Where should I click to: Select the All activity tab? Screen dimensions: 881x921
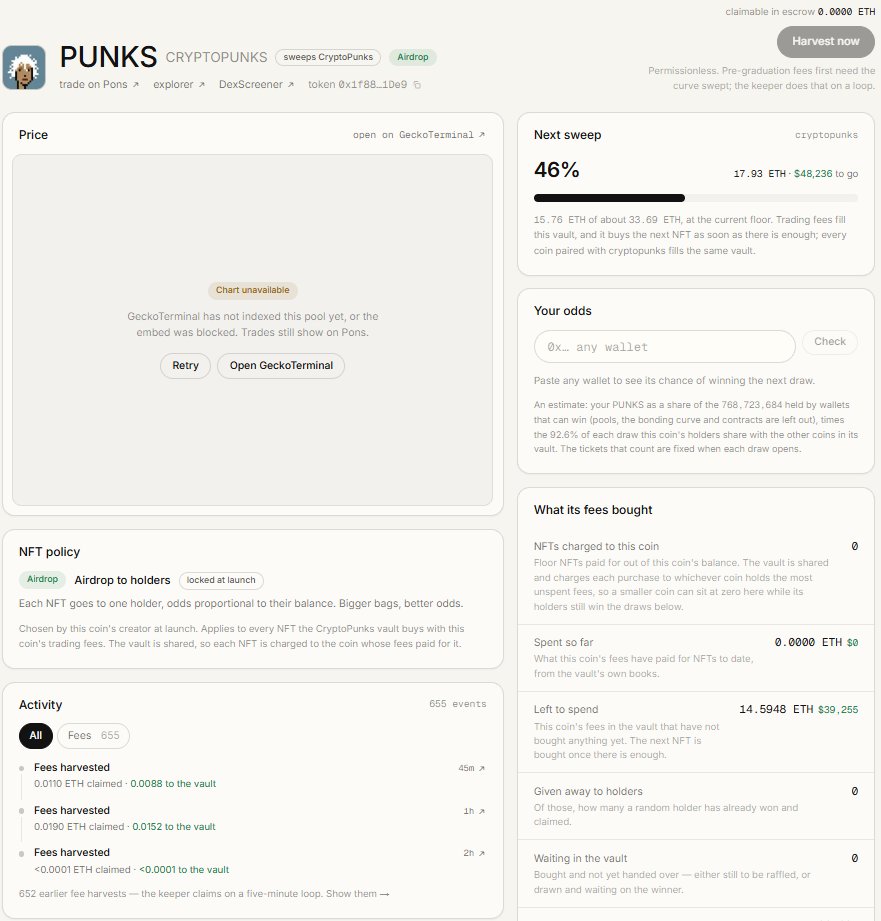(36, 735)
